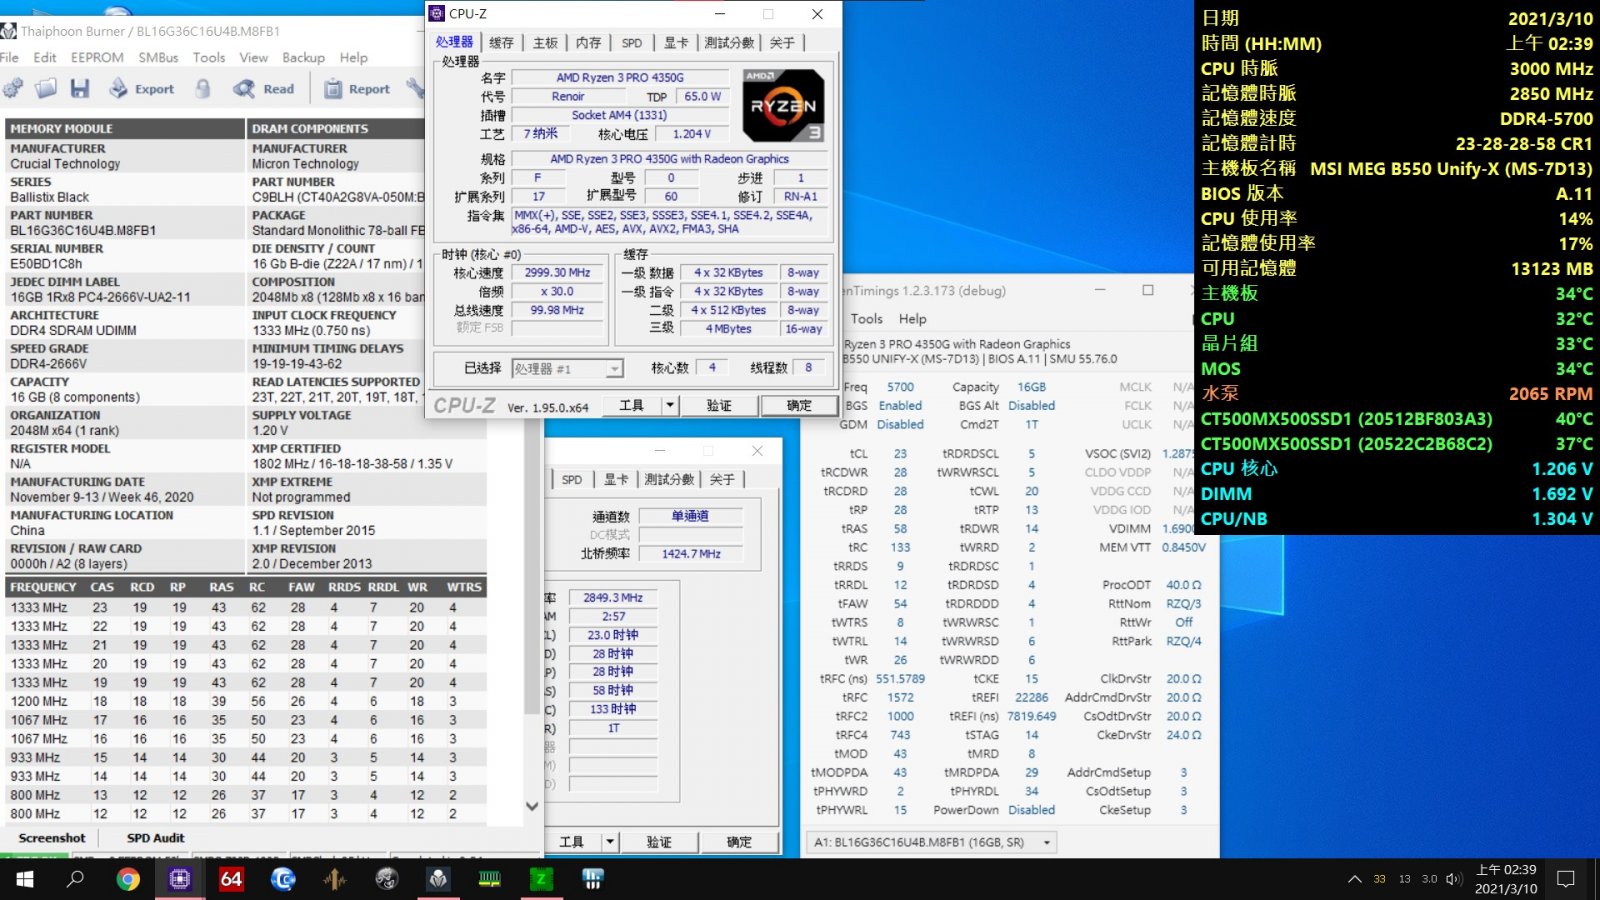Open Help menu in ZenTimings
The width and height of the screenshot is (1600, 900).
pyautogui.click(x=912, y=318)
